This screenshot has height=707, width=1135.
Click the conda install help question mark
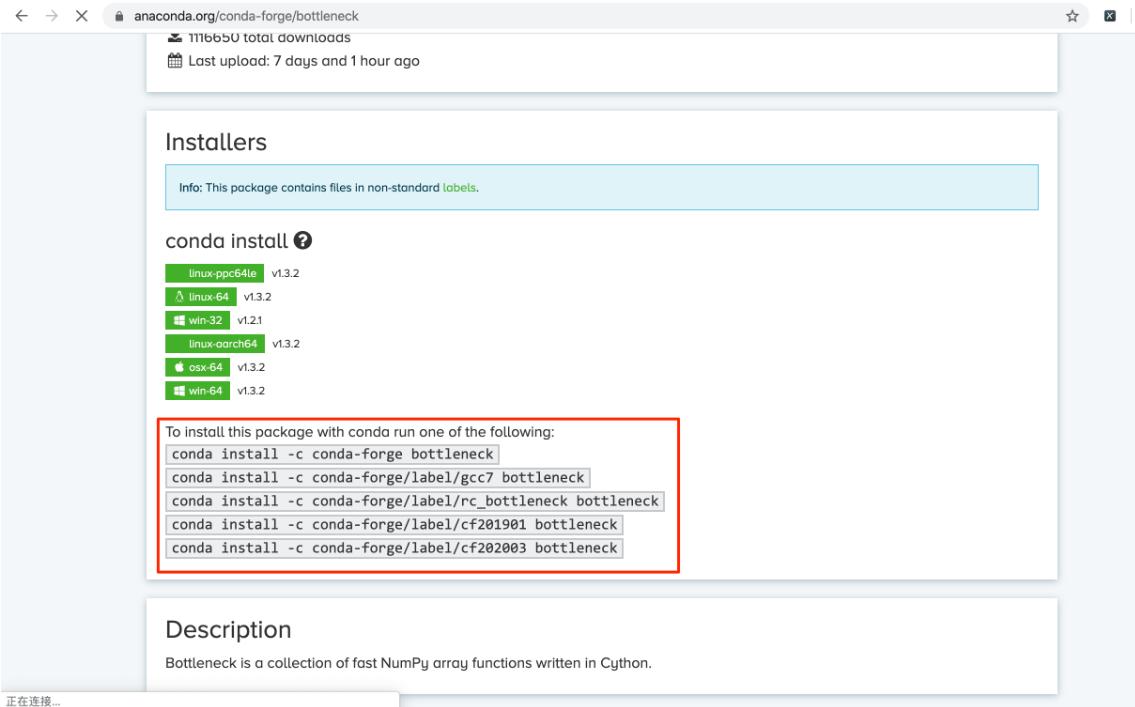point(303,240)
